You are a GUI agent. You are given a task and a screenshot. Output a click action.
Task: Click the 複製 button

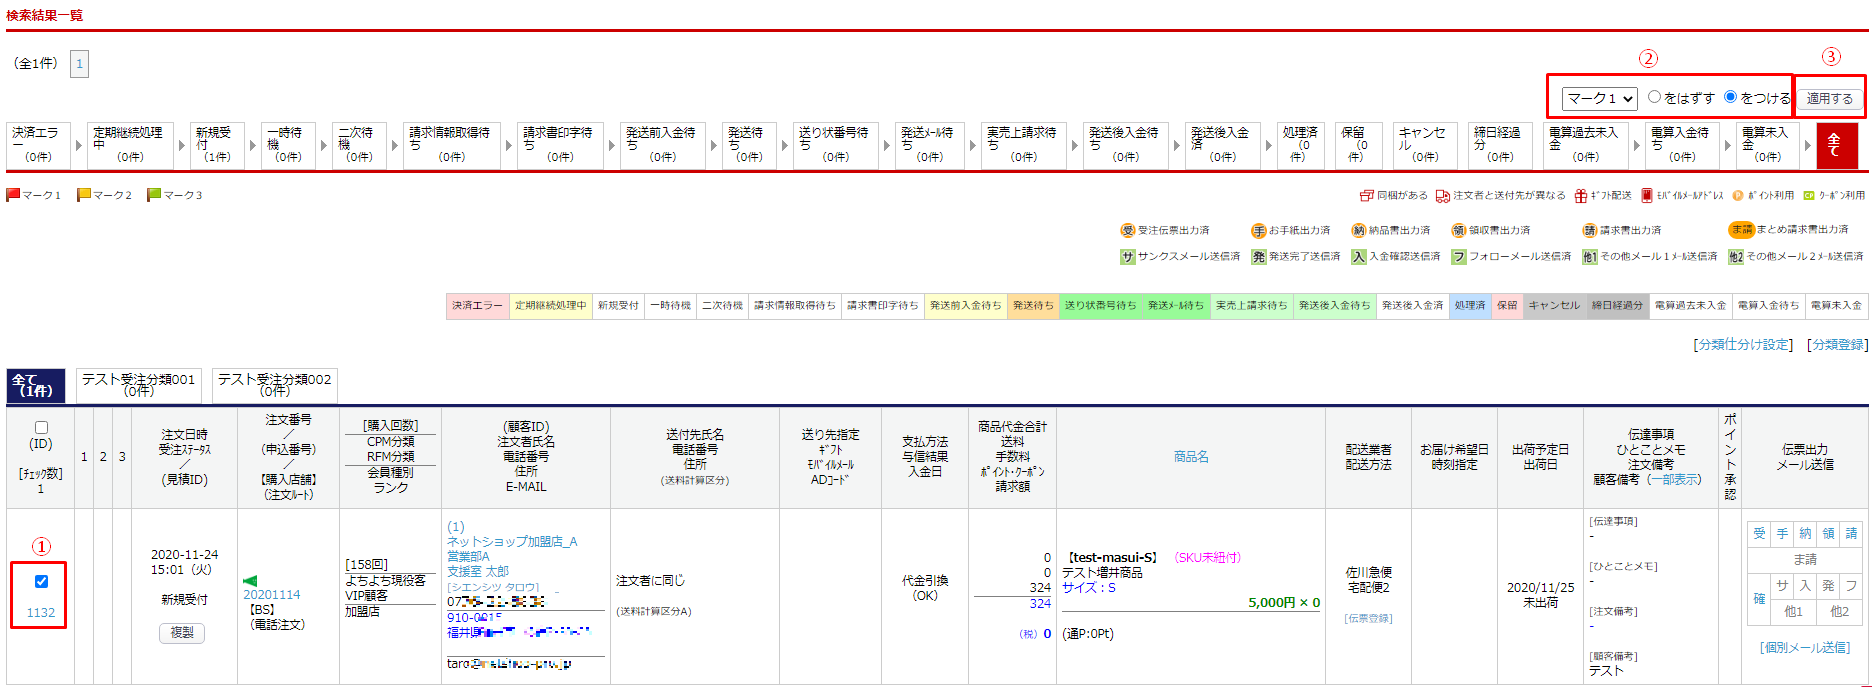click(x=182, y=632)
